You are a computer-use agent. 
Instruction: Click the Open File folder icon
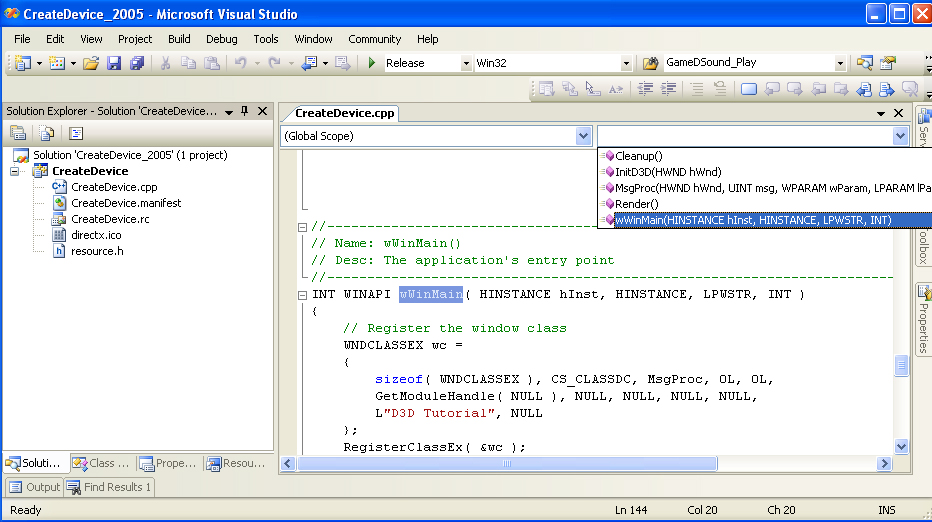(90, 63)
